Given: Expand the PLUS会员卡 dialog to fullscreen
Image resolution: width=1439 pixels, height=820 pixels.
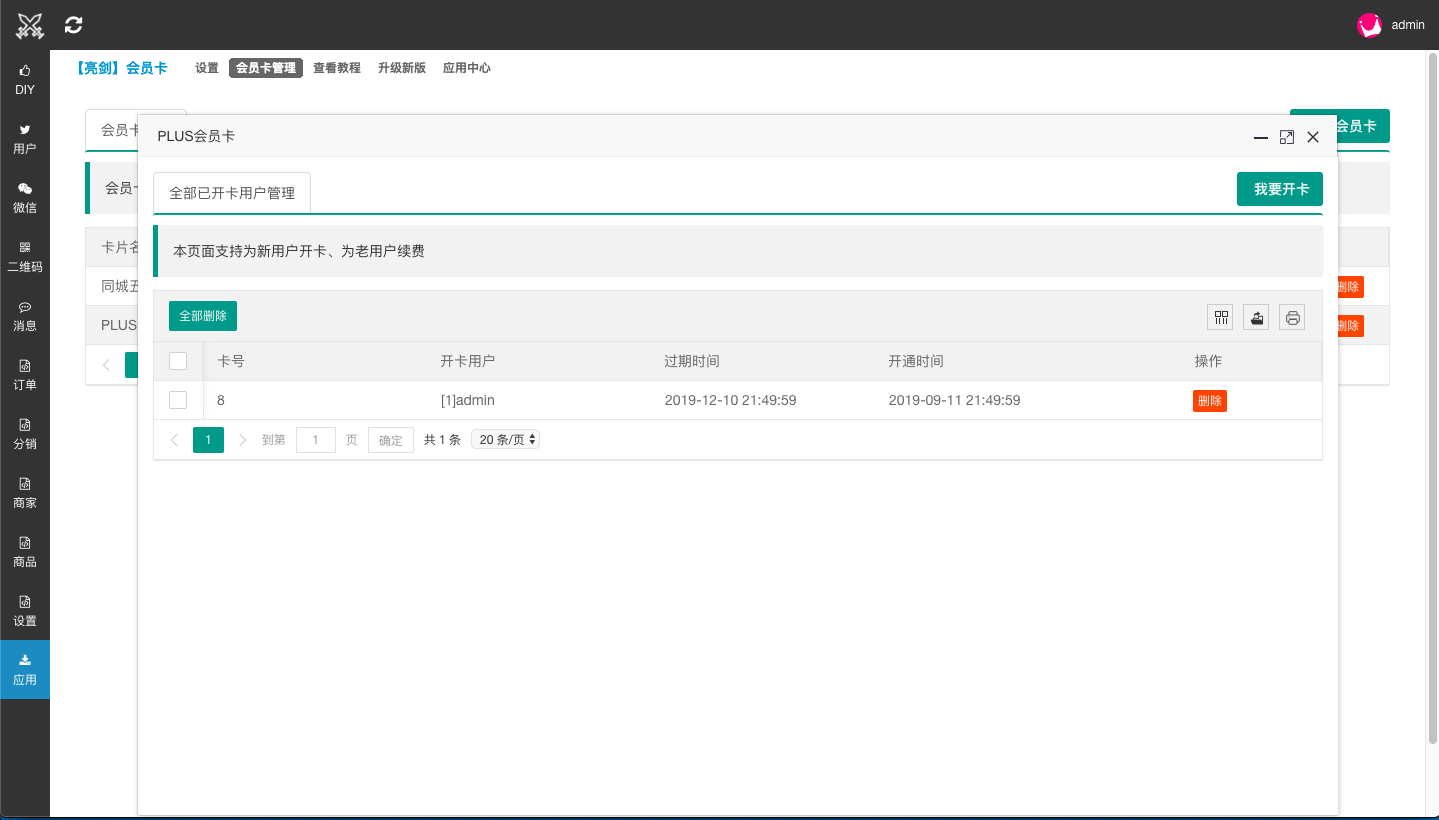Looking at the screenshot, I should click(x=1287, y=137).
